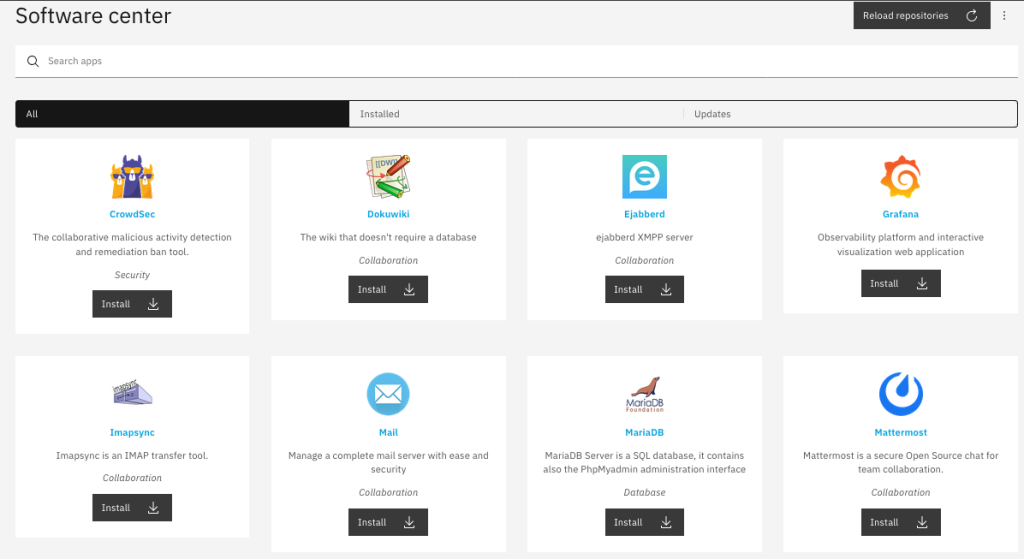The width and height of the screenshot is (1024, 559).
Task: Install the Grafana application
Action: (x=901, y=283)
